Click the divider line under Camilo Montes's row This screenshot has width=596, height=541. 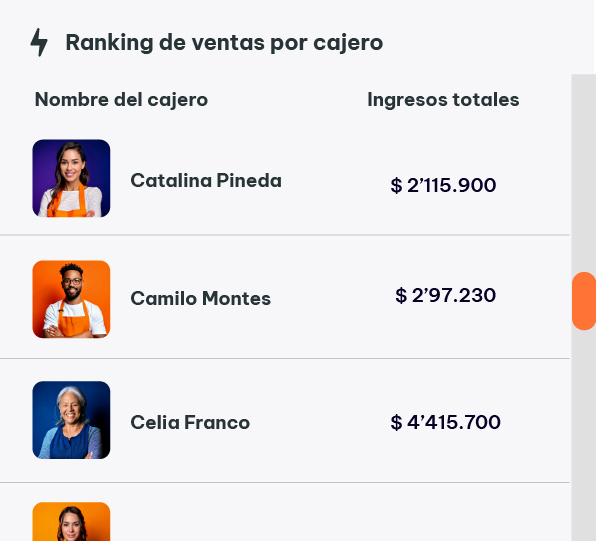(285, 358)
